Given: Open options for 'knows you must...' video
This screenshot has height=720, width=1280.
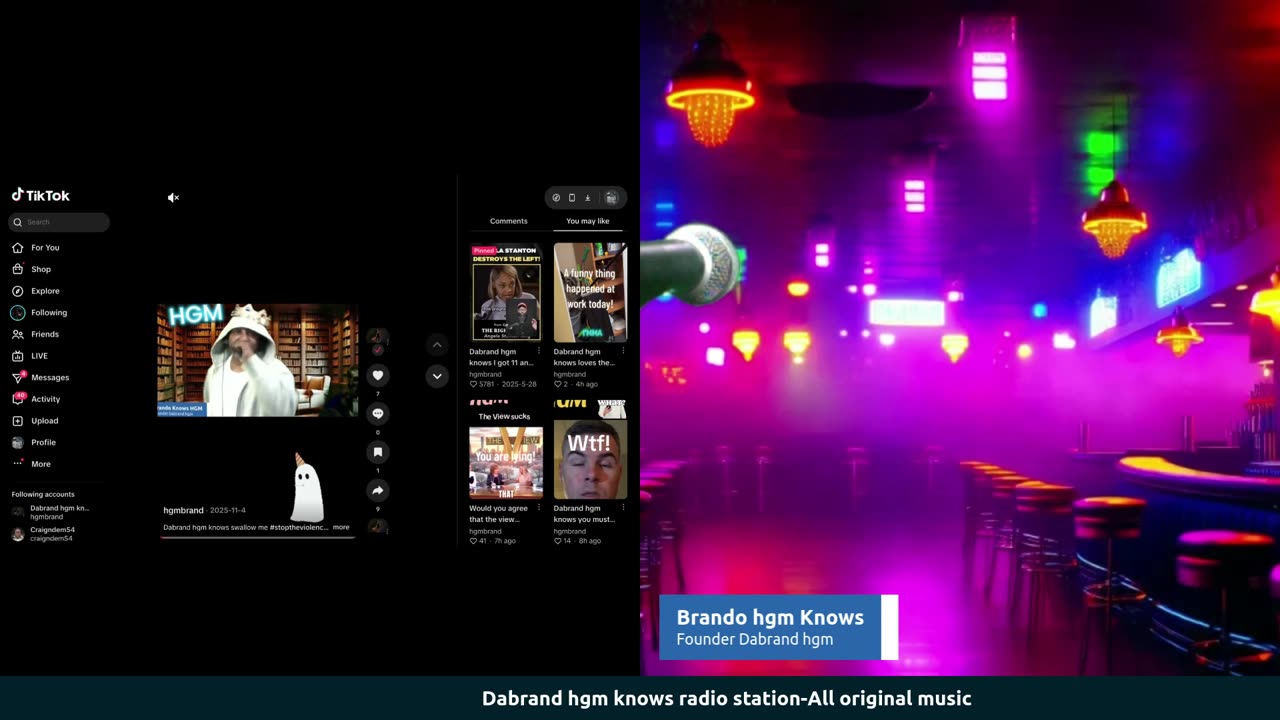Looking at the screenshot, I should pyautogui.click(x=623, y=508).
